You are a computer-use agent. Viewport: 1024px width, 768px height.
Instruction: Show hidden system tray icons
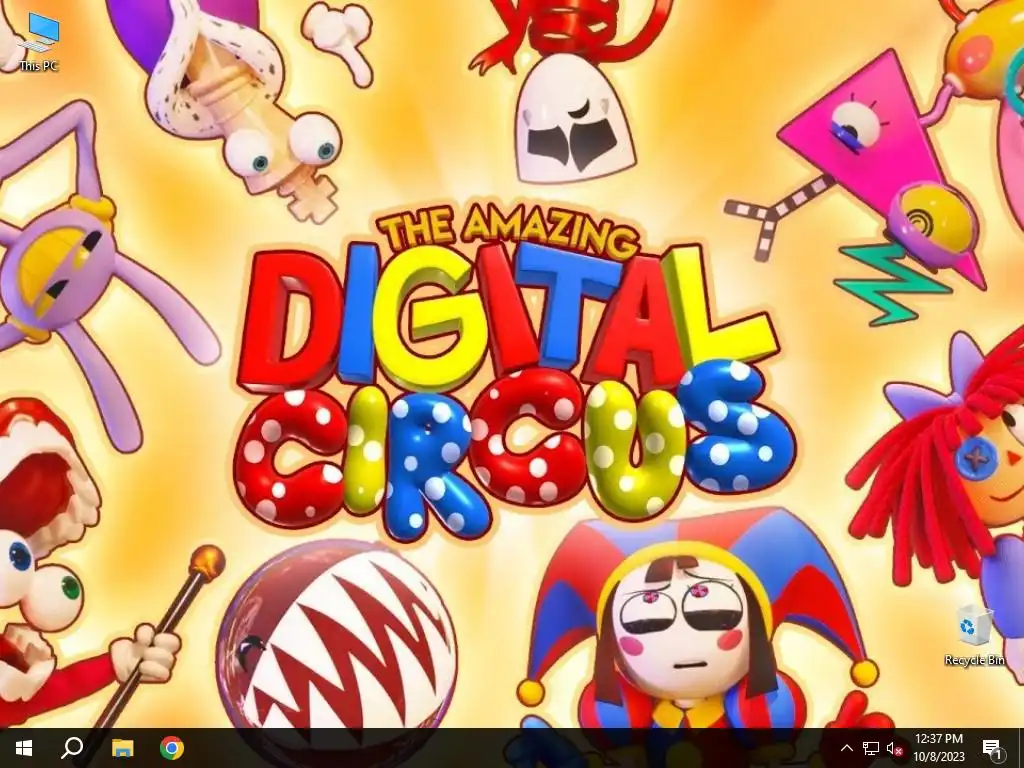846,748
